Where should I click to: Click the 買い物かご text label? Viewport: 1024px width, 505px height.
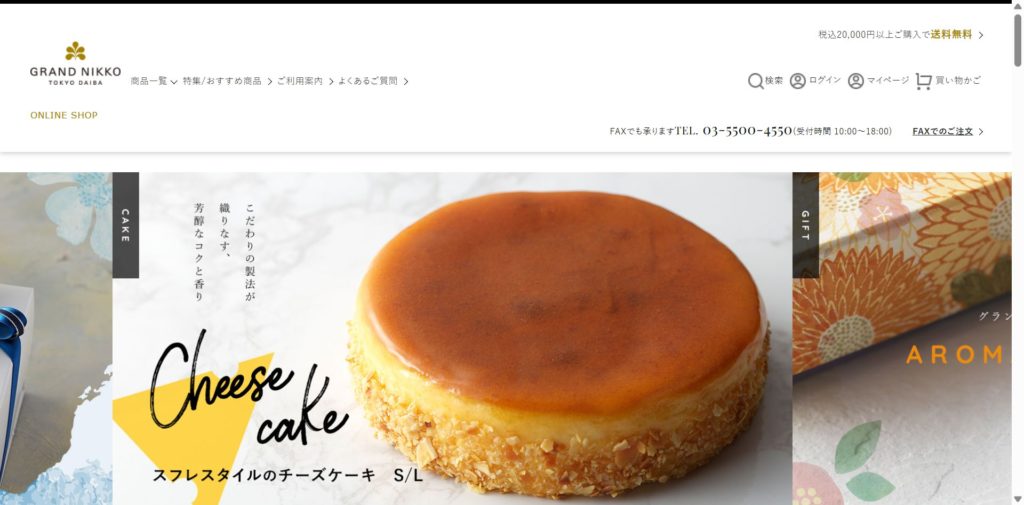click(x=958, y=80)
